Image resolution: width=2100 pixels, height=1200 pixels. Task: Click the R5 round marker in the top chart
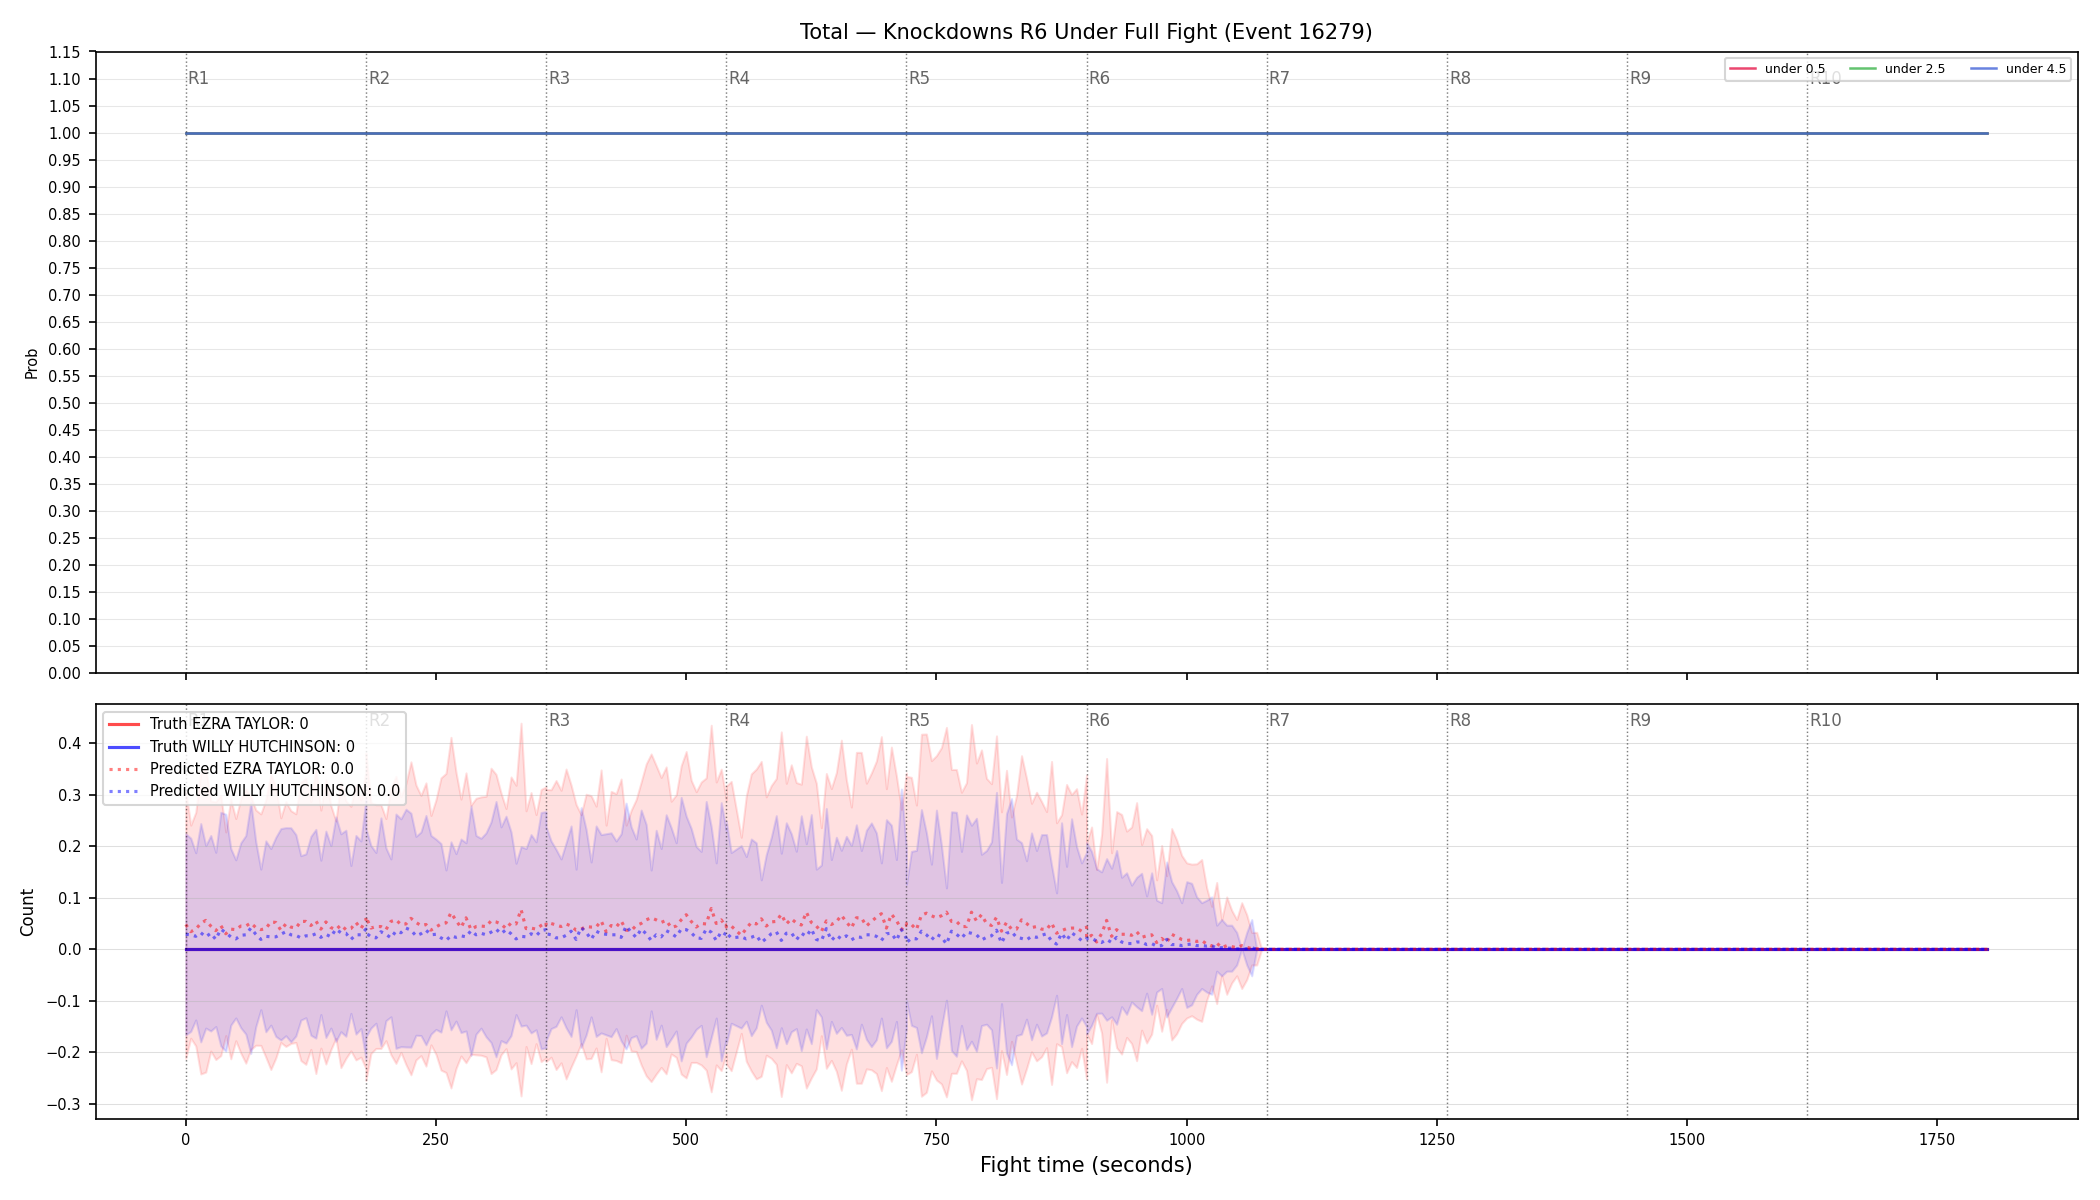(x=919, y=78)
